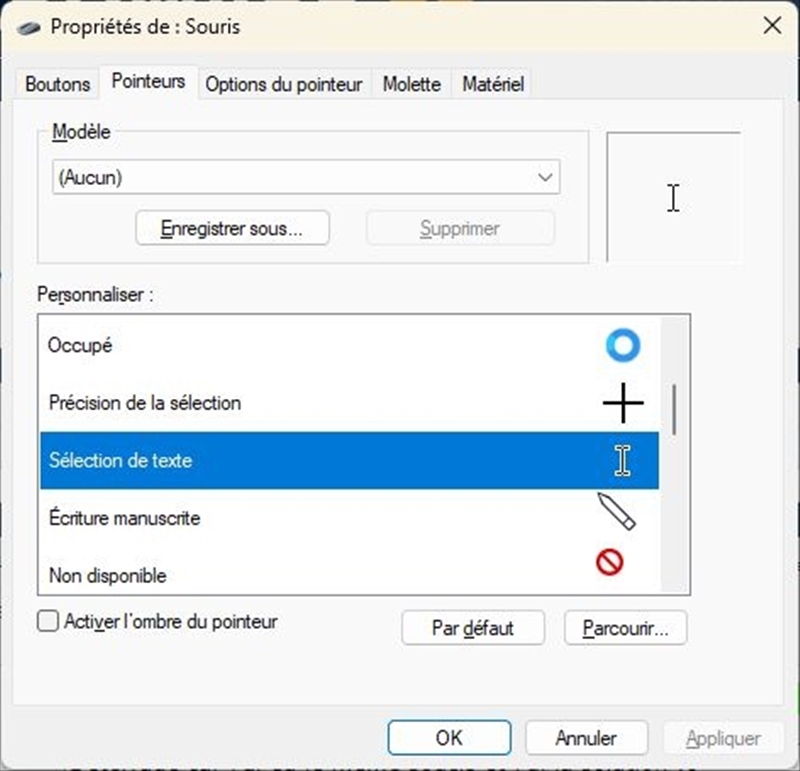Viewport: 800px width, 771px height.
Task: Click the text selection I-beam icon
Action: 623,460
